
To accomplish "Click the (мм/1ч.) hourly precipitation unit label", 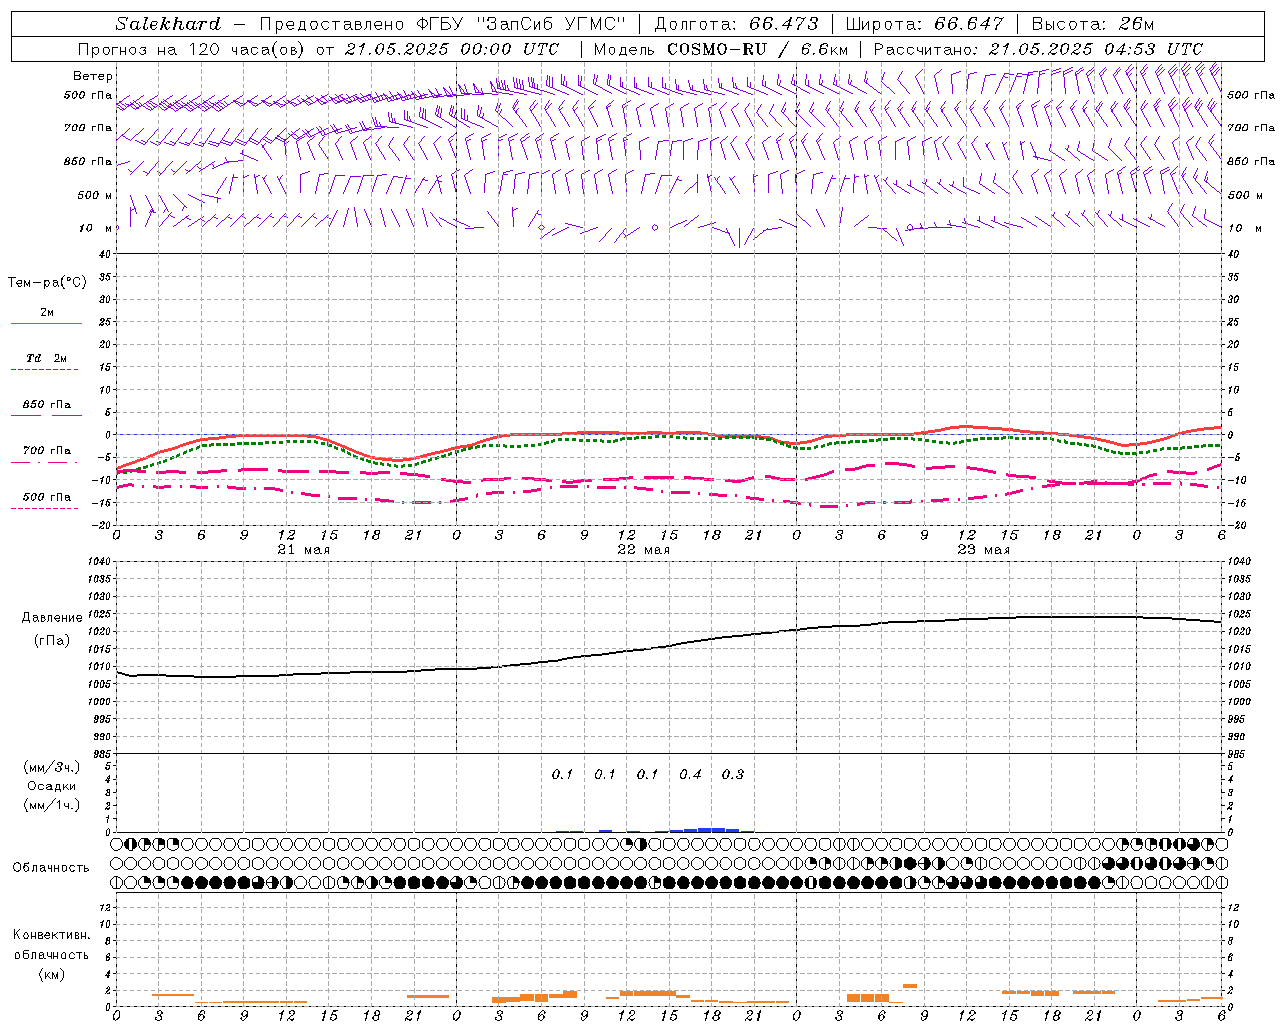I will click(52, 805).
